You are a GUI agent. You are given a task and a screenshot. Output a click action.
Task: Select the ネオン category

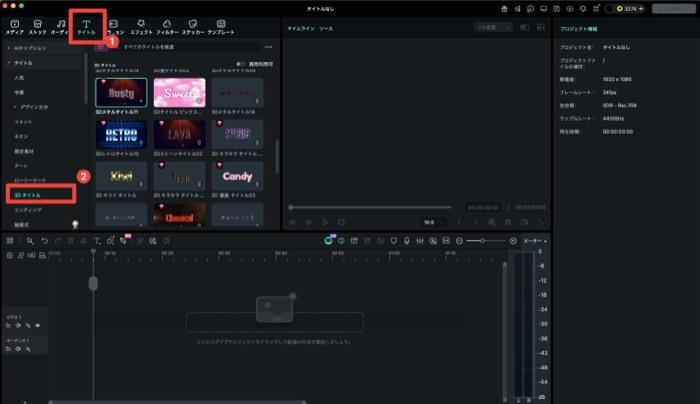(x=21, y=137)
